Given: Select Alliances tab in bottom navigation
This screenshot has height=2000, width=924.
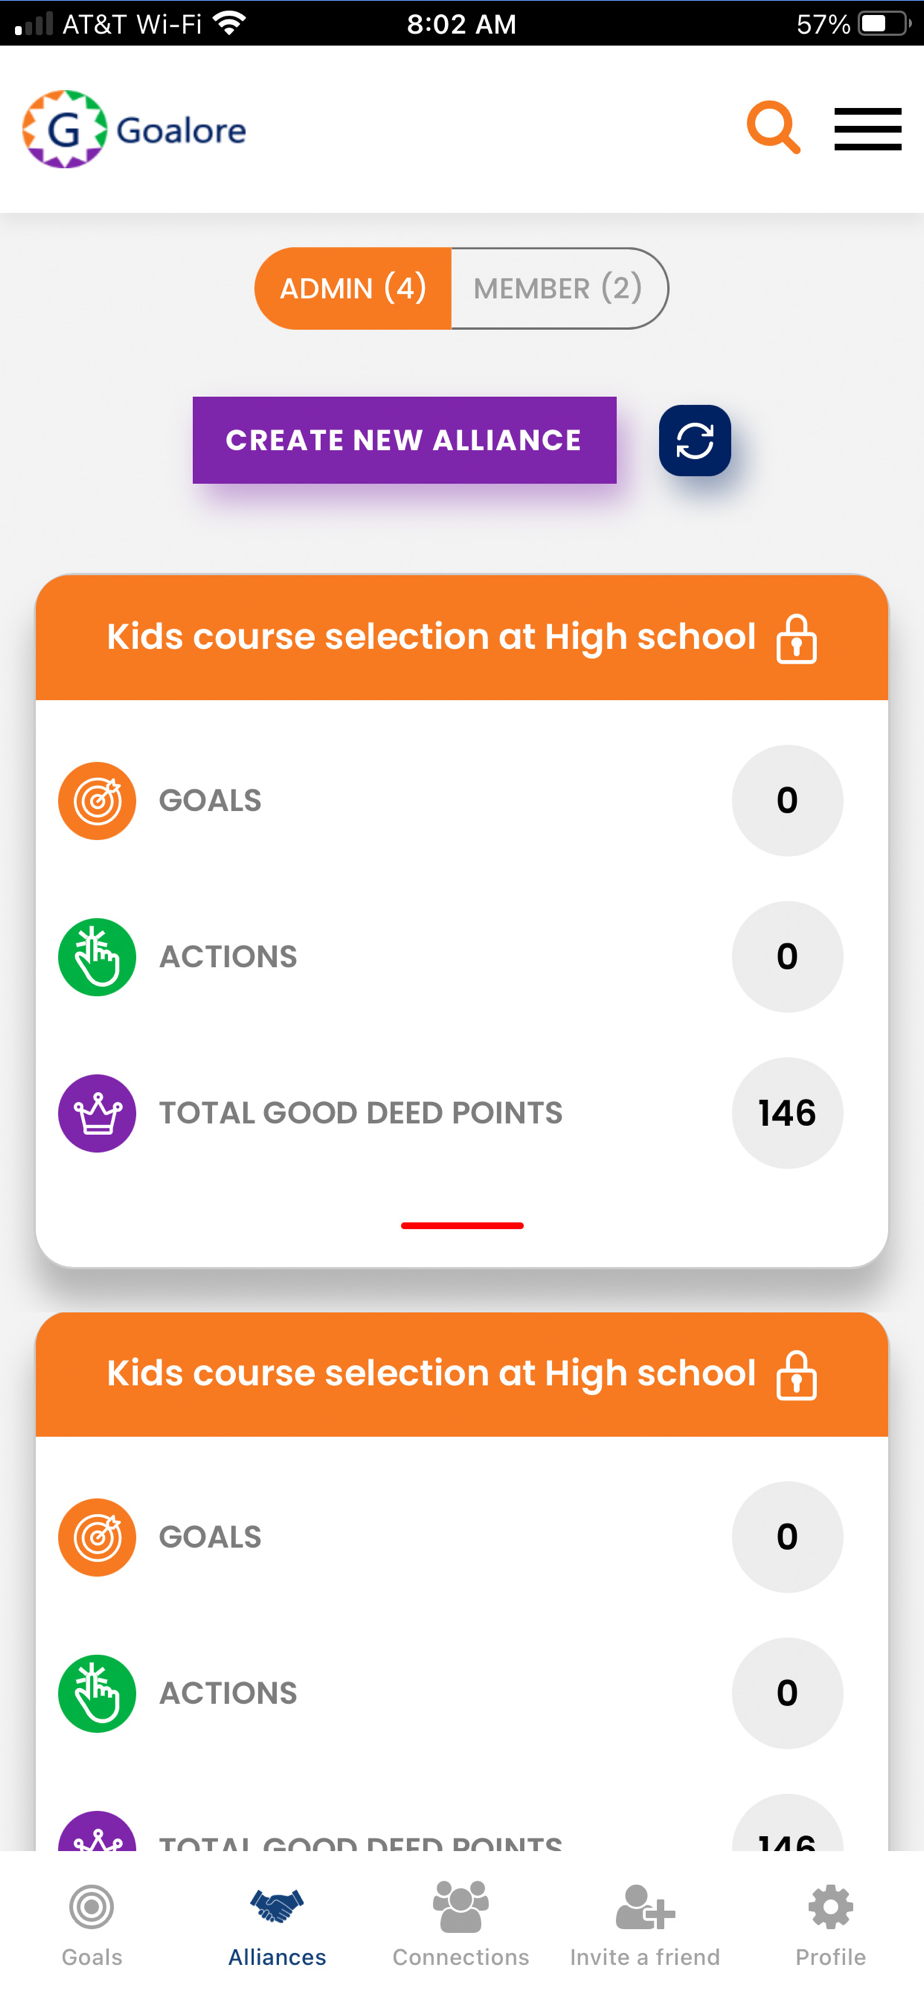Looking at the screenshot, I should tap(277, 1926).
